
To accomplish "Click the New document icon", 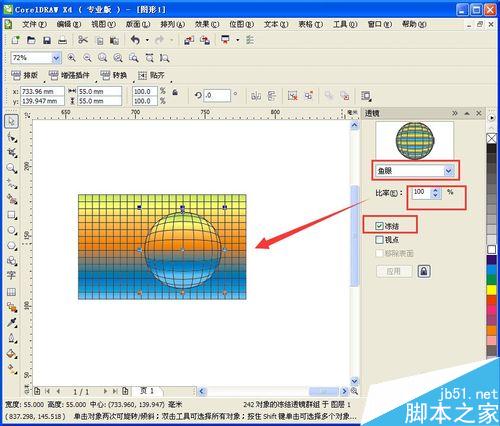I will click(x=15, y=40).
